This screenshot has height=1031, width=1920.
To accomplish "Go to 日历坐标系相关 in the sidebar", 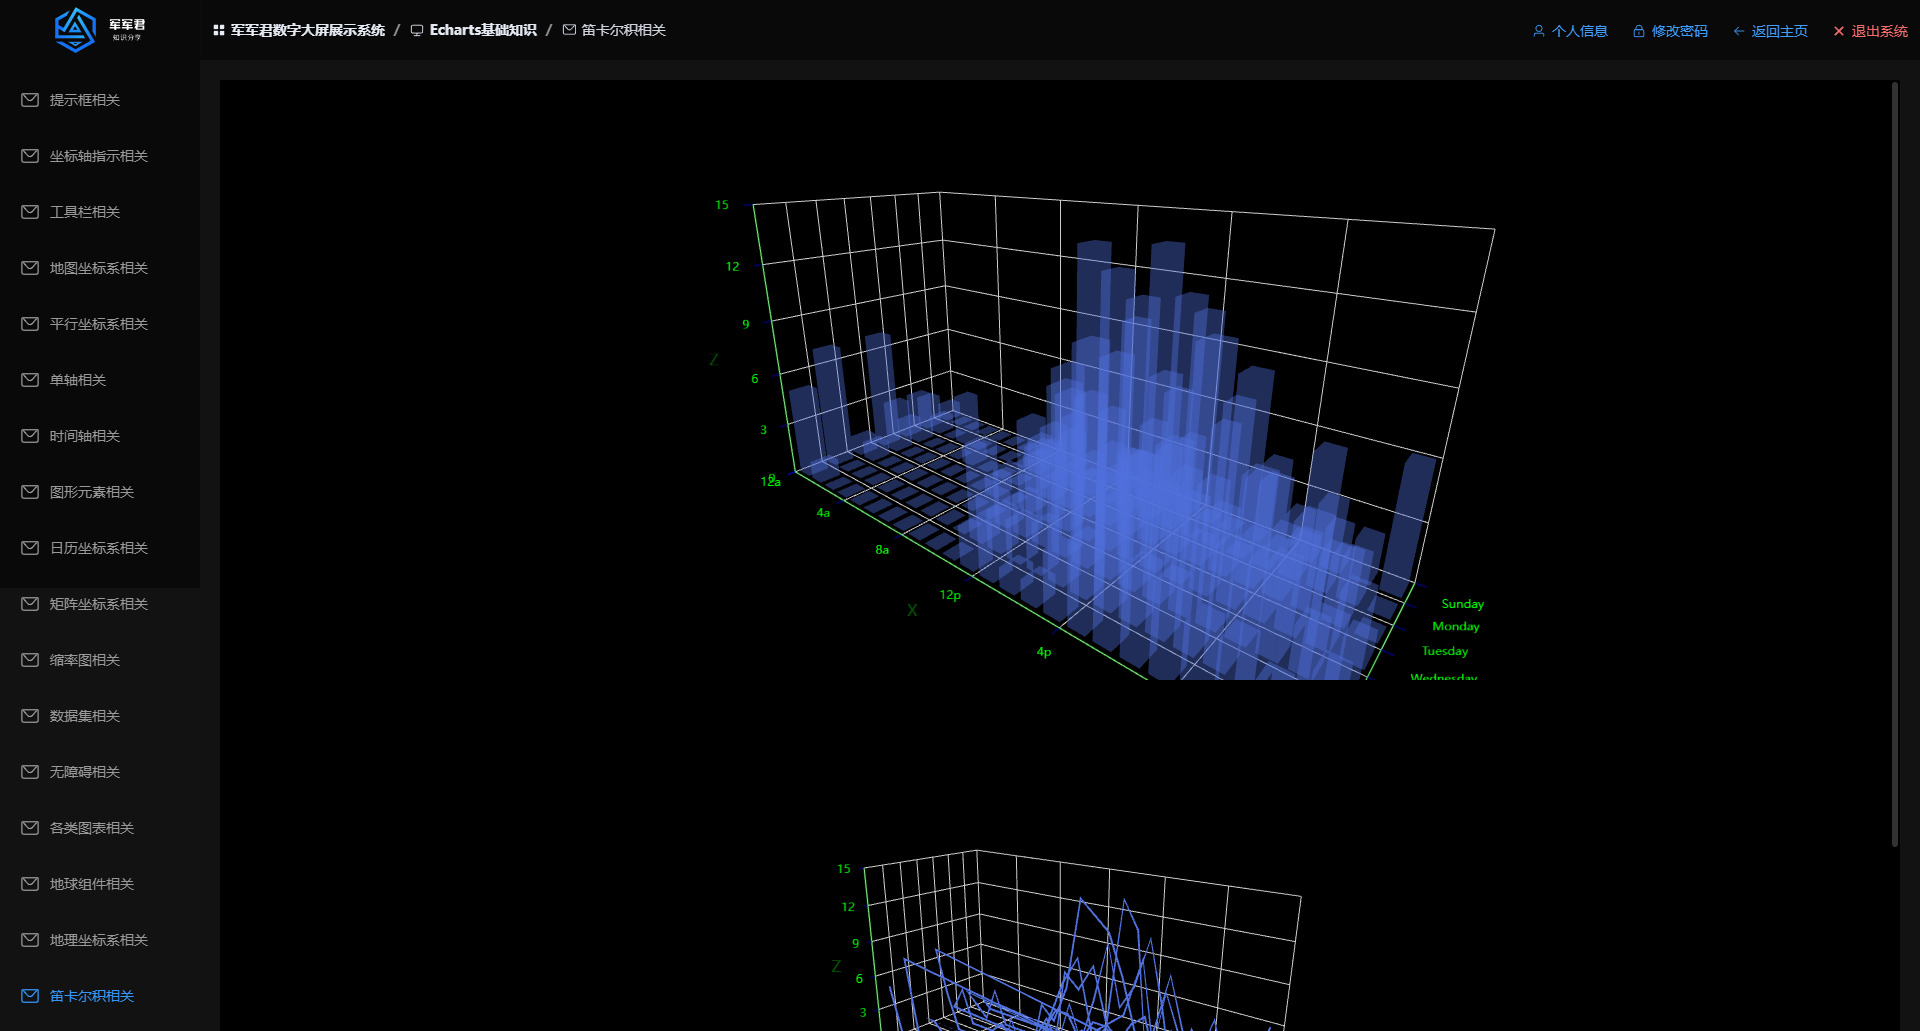I will [98, 548].
